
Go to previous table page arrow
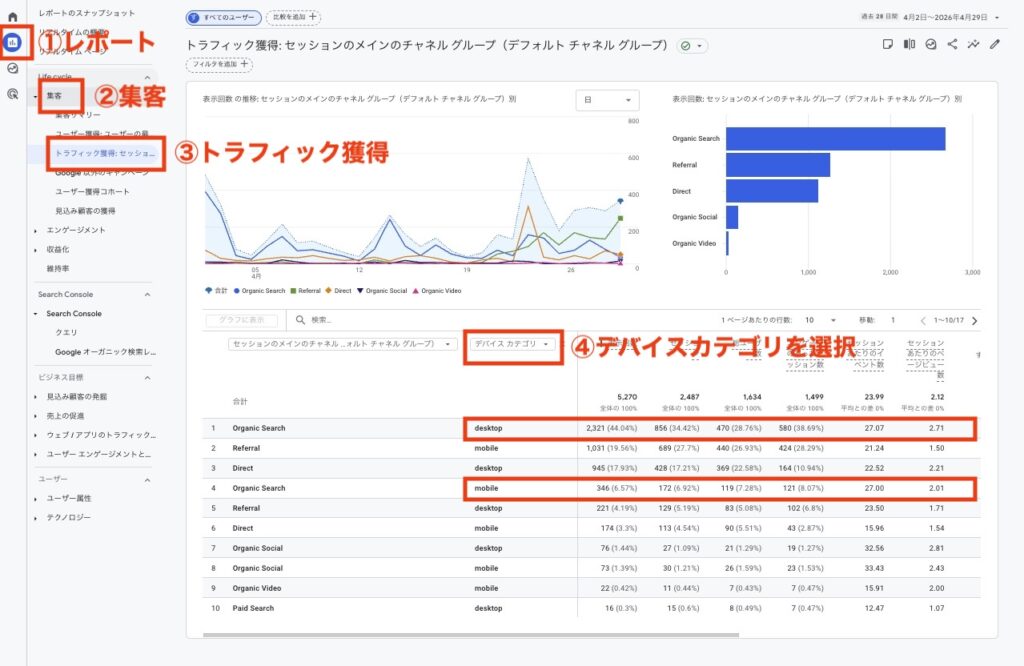coord(923,321)
